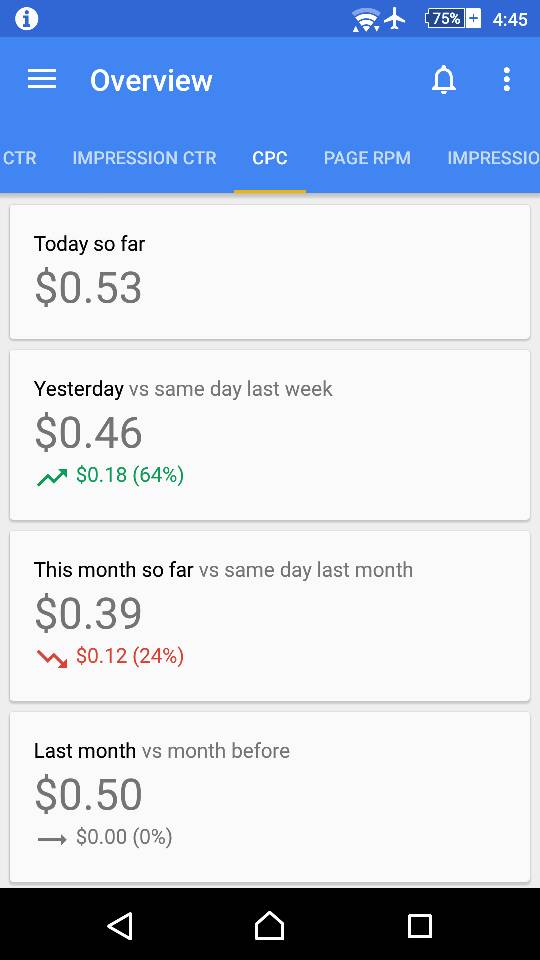Open recent apps with square button
This screenshot has width=540, height=960.
click(419, 926)
